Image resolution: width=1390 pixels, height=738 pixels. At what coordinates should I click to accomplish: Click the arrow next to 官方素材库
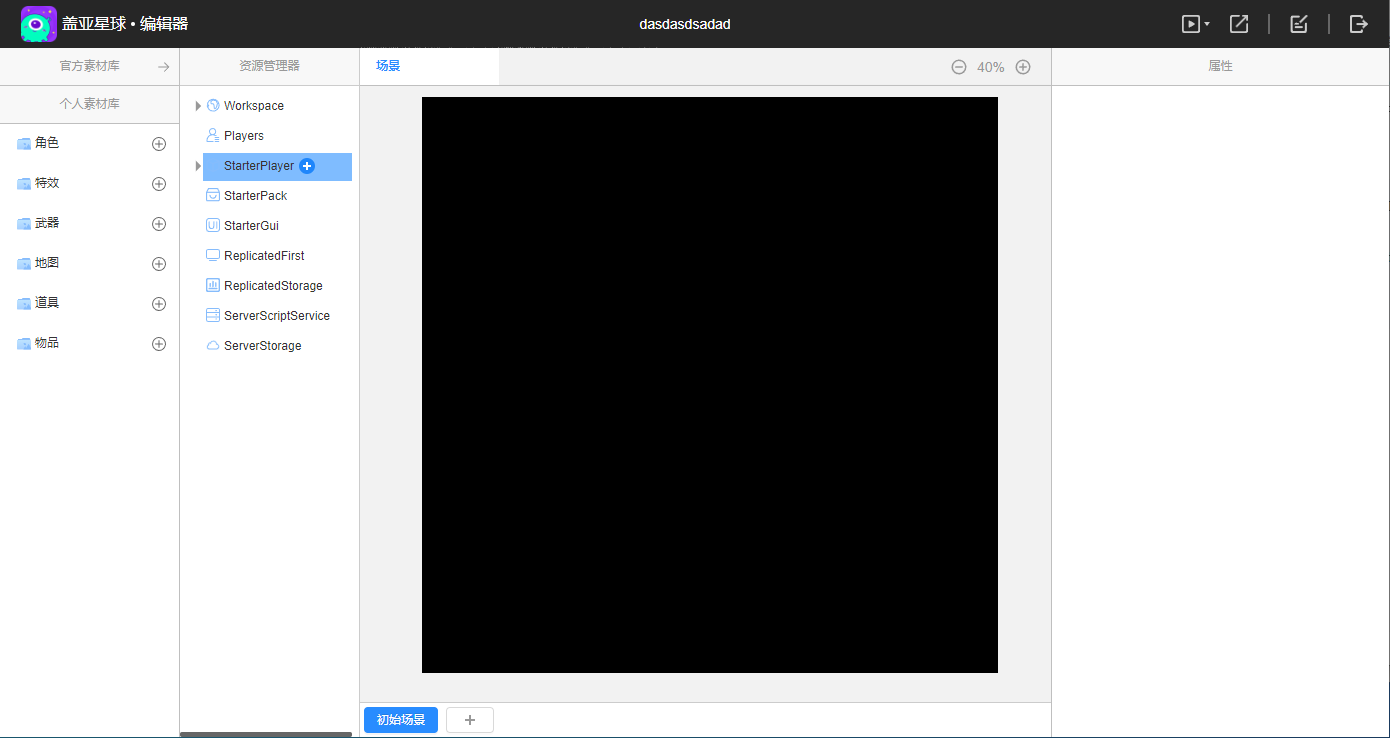pos(164,67)
